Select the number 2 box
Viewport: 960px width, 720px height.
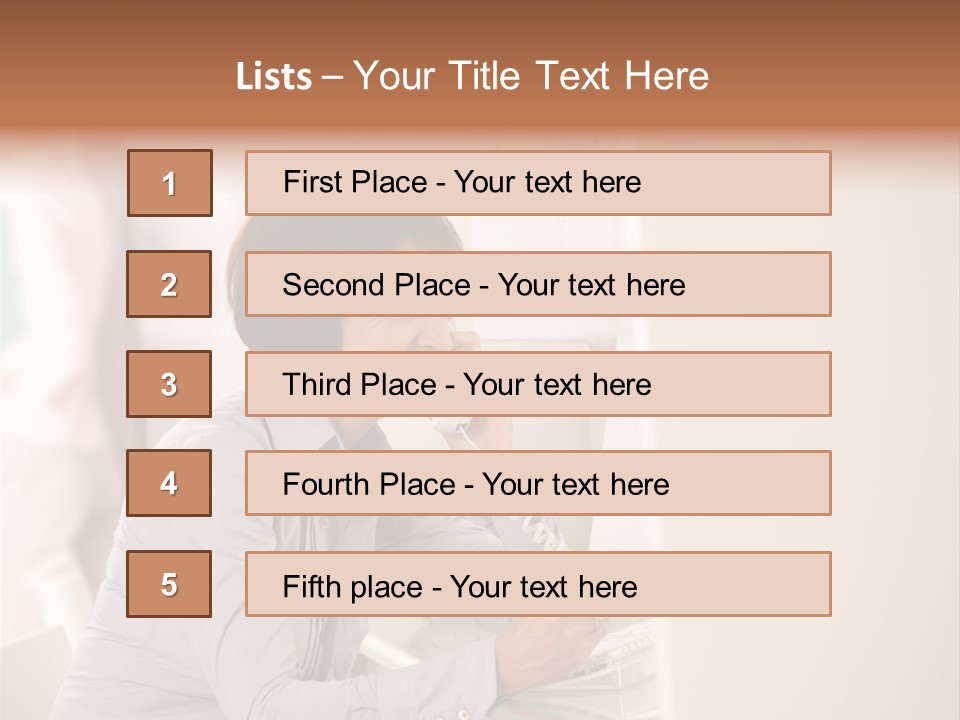pos(169,284)
